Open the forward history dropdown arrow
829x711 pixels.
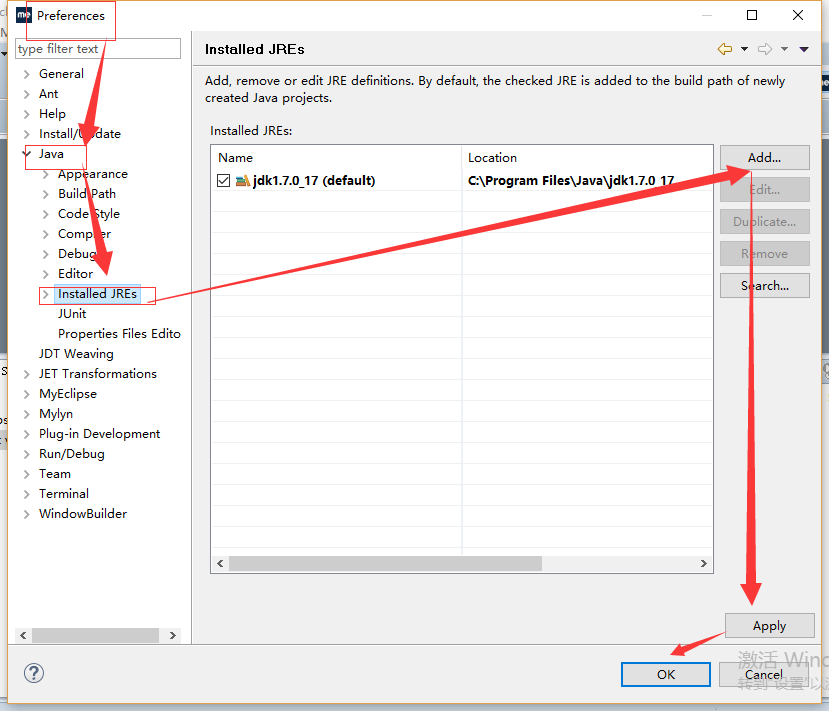[785, 49]
